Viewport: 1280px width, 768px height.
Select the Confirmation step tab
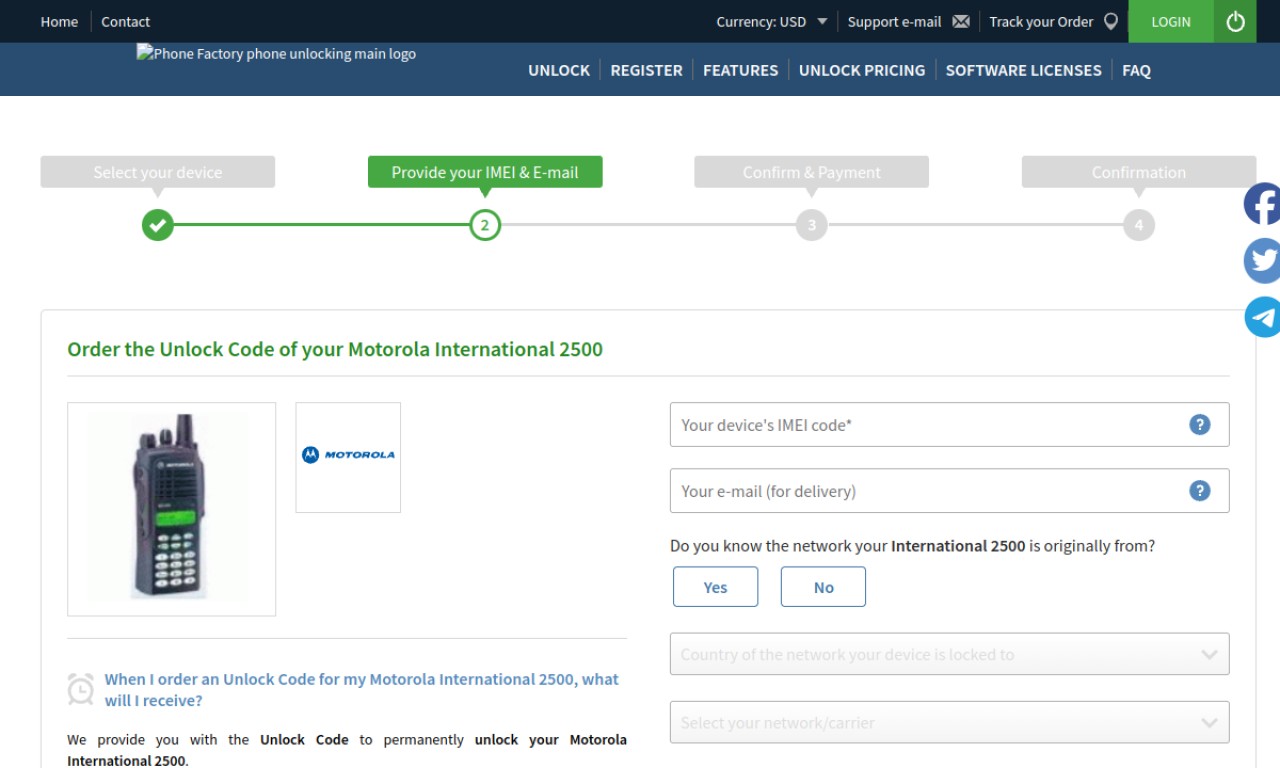point(1139,172)
